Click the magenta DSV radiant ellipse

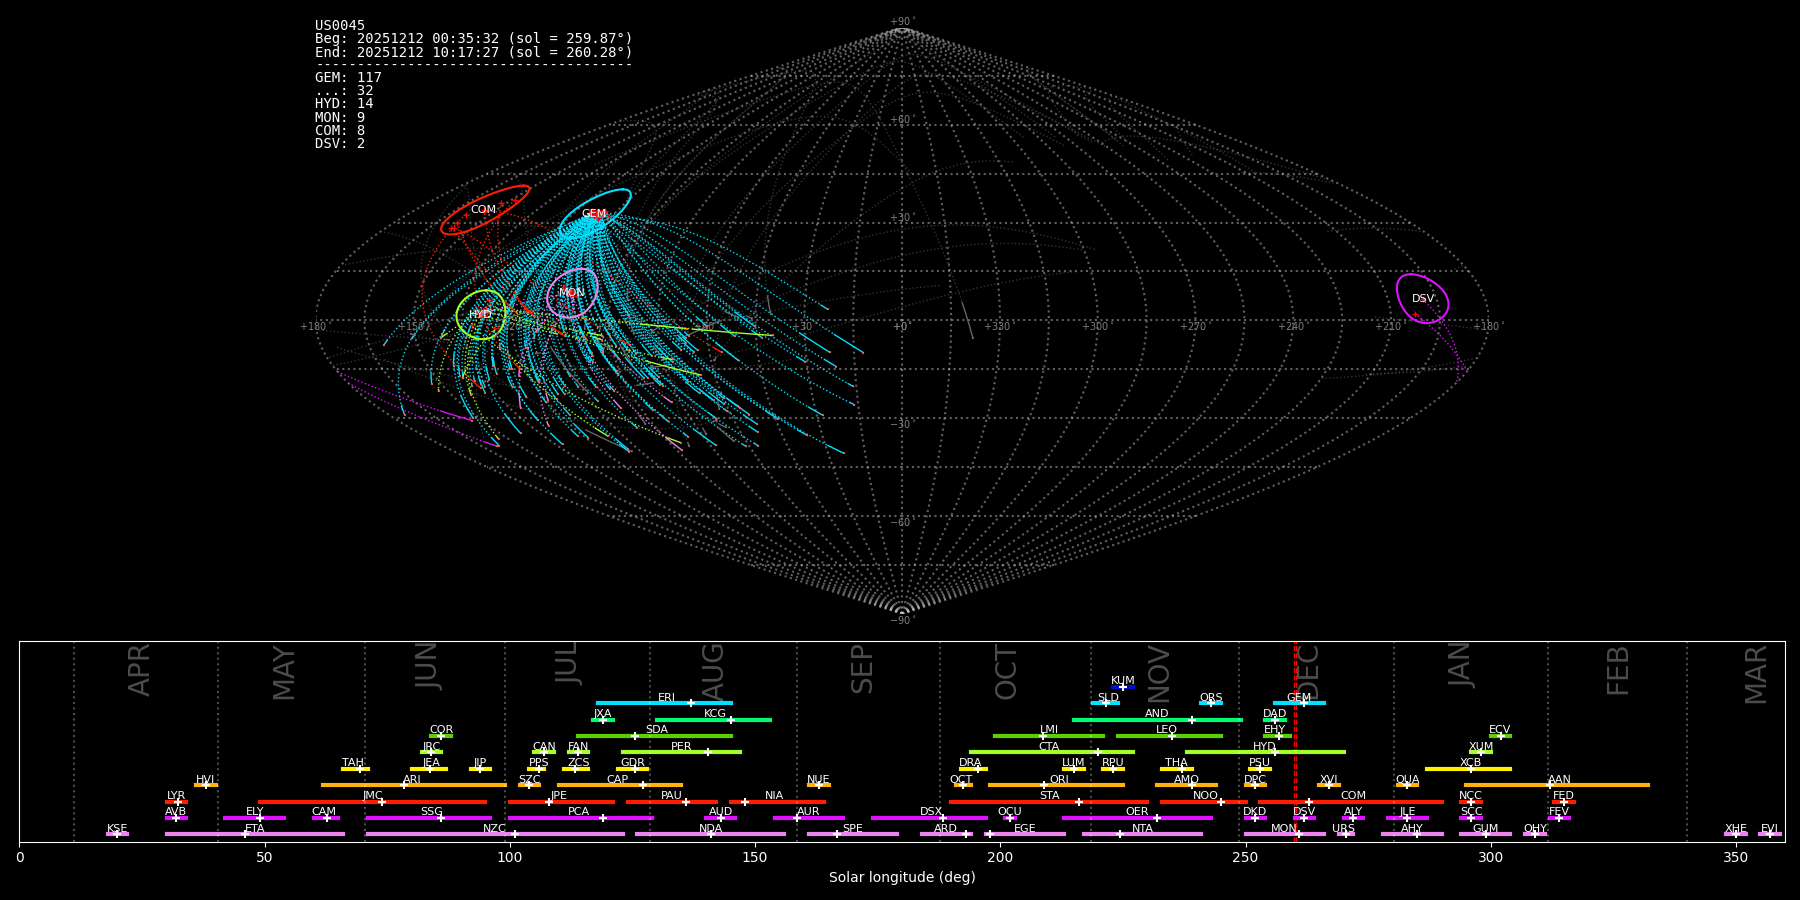click(x=1422, y=298)
